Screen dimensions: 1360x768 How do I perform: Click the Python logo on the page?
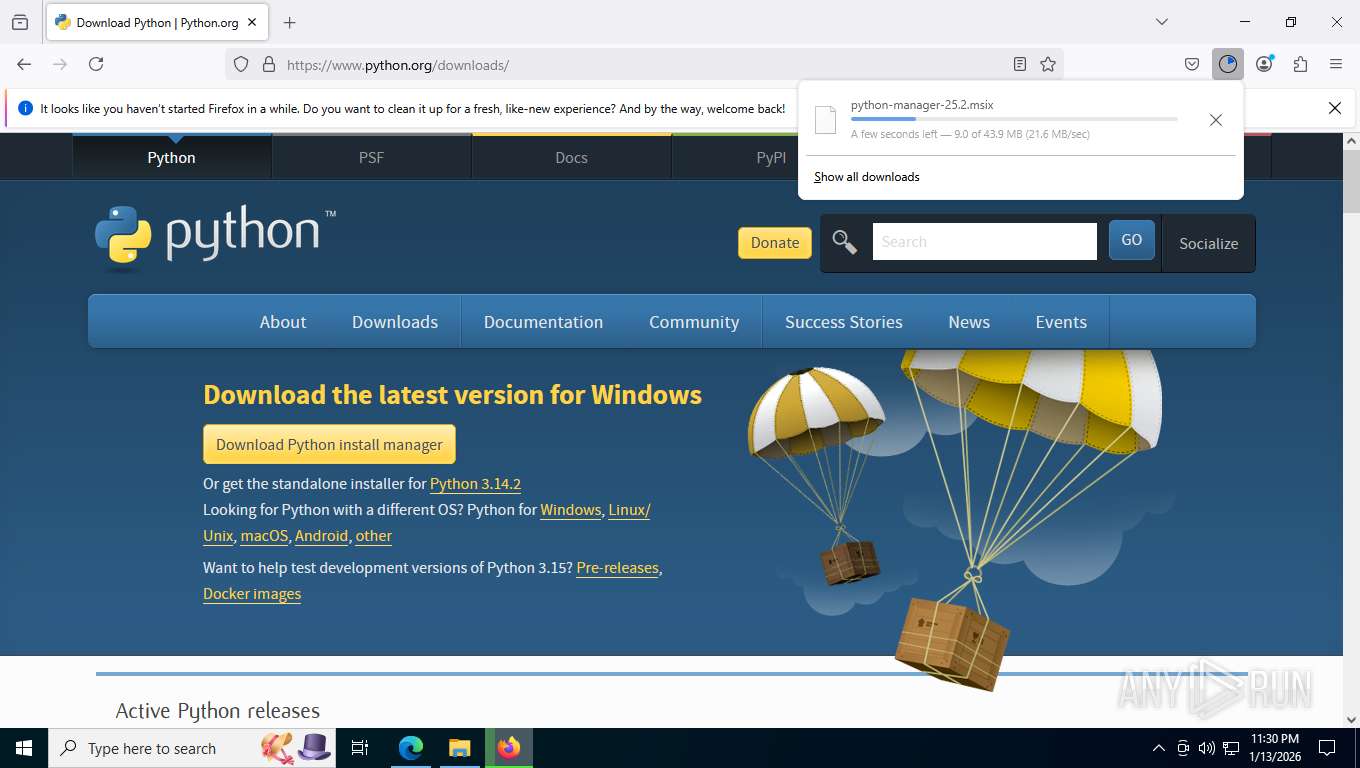(x=215, y=237)
